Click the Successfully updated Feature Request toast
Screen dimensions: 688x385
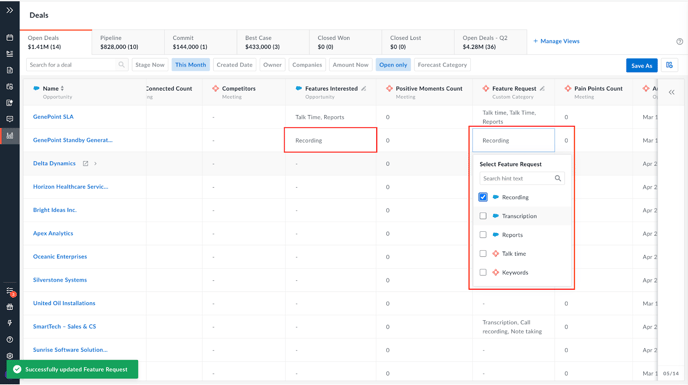tap(72, 369)
